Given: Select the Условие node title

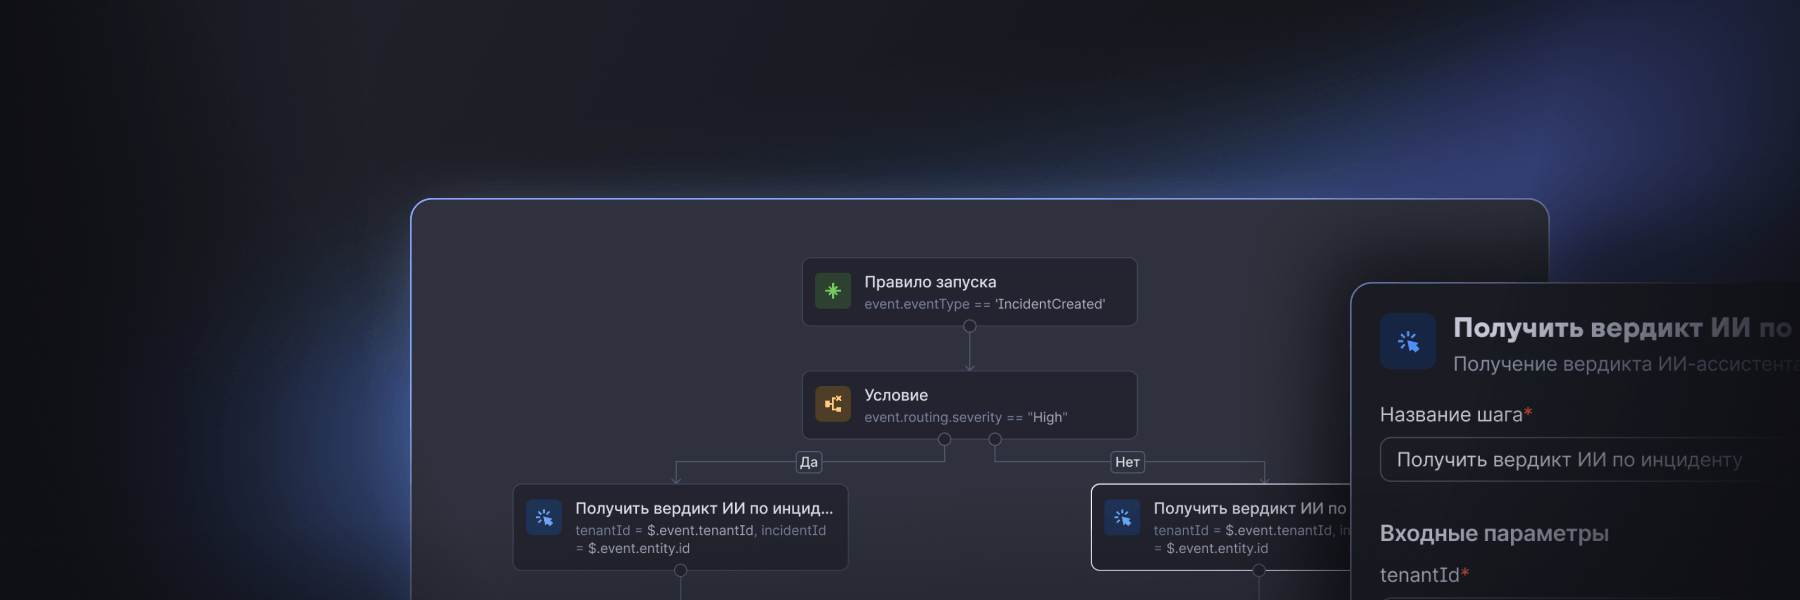Looking at the screenshot, I should tap(896, 395).
